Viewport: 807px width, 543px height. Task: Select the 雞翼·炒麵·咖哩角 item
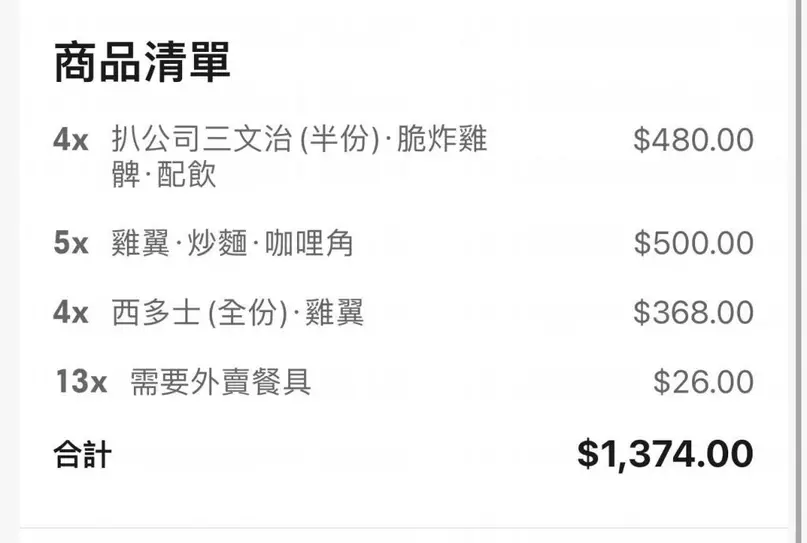pyautogui.click(x=232, y=243)
